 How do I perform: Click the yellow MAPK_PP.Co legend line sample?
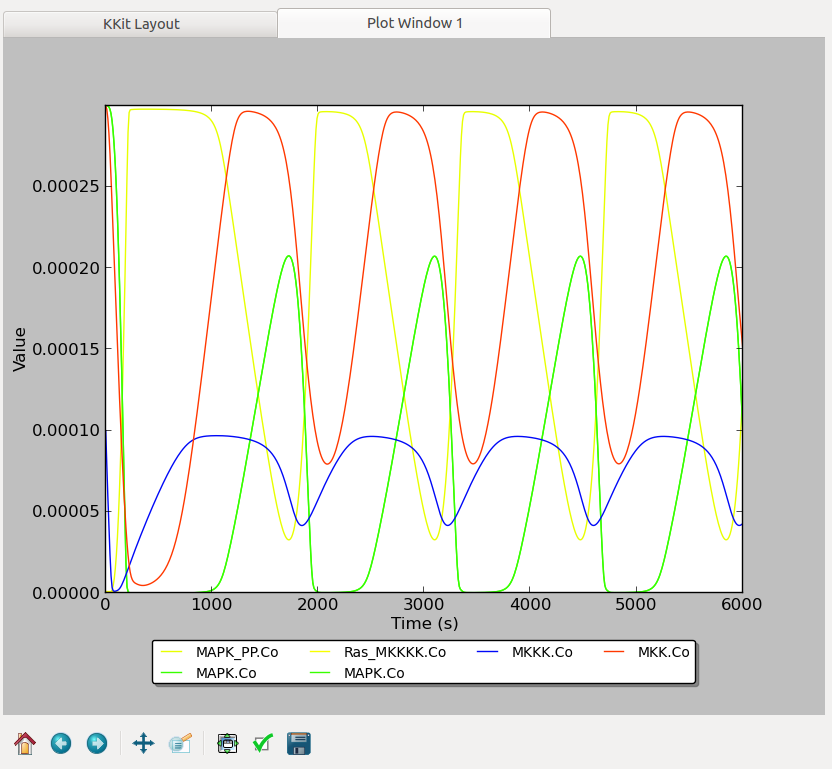[171, 652]
